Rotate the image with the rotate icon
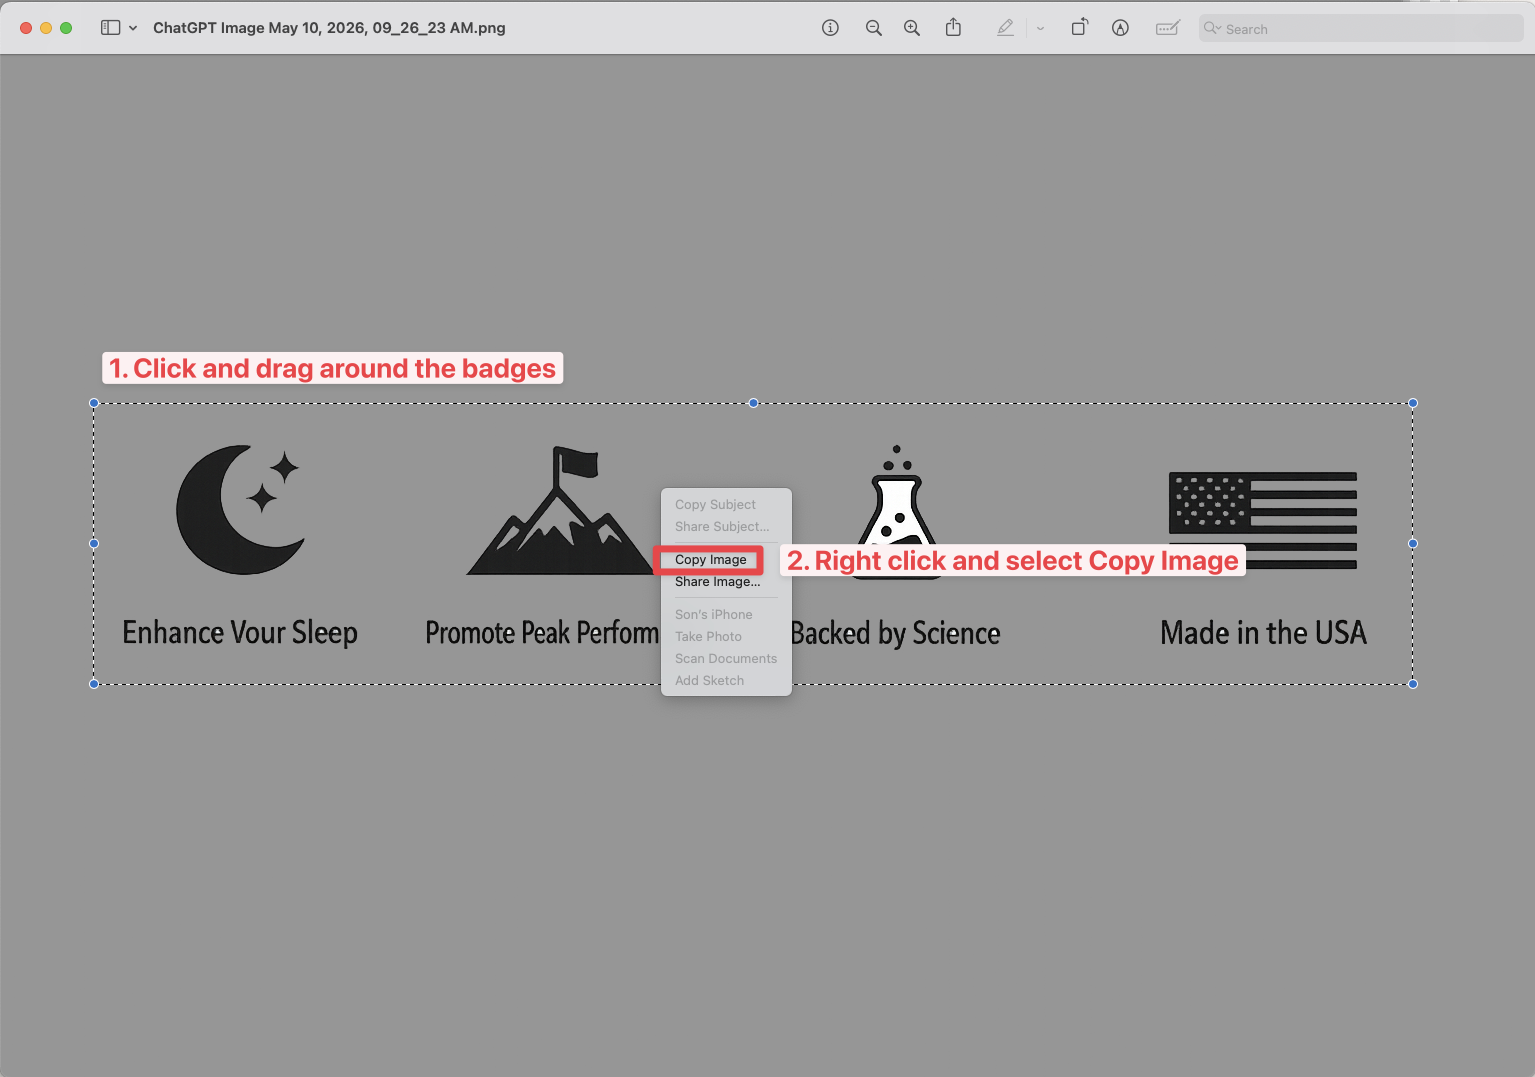The width and height of the screenshot is (1535, 1077). [1079, 28]
